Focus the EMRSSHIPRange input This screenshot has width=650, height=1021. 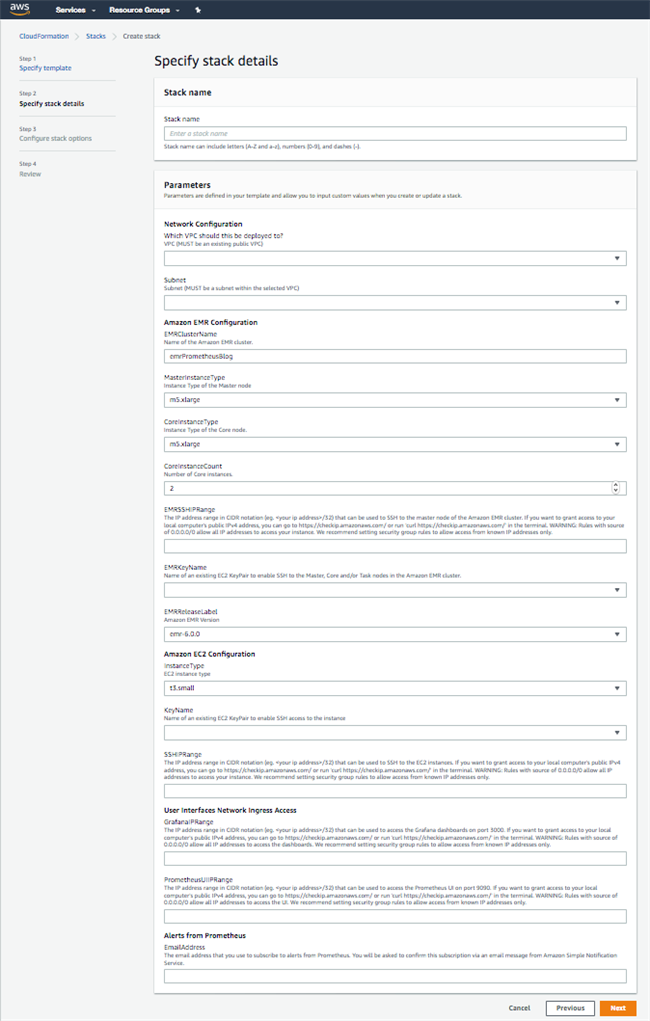coord(395,546)
